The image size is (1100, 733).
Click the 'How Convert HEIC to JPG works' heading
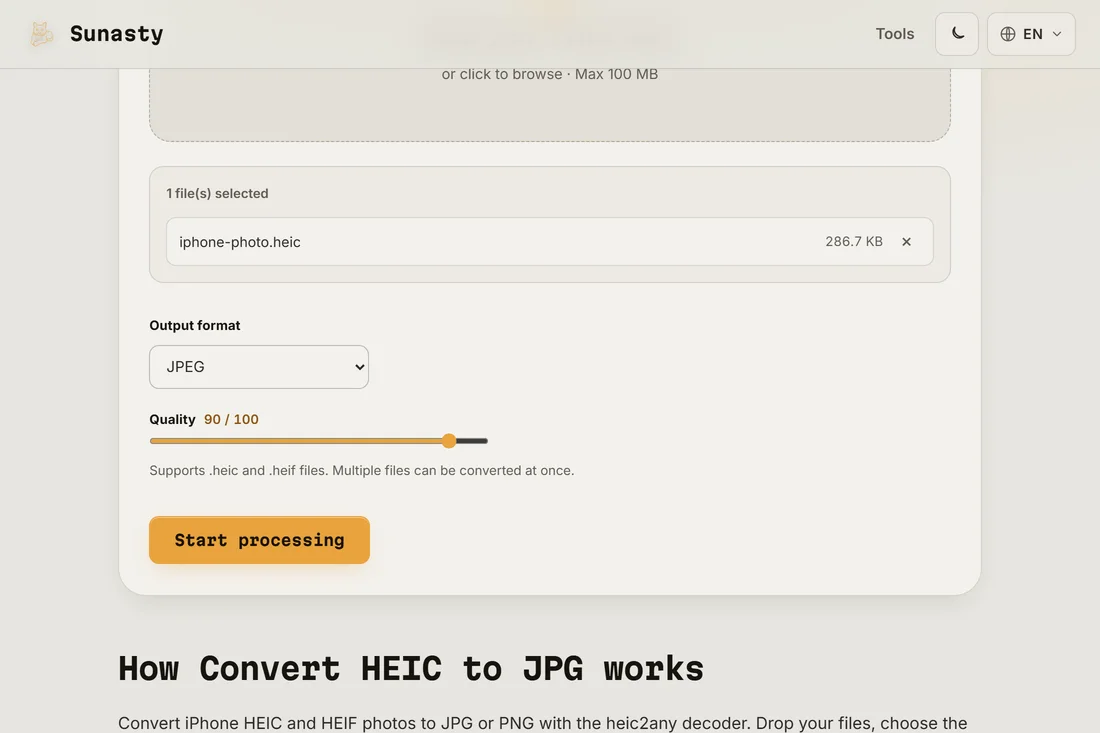(x=410, y=668)
